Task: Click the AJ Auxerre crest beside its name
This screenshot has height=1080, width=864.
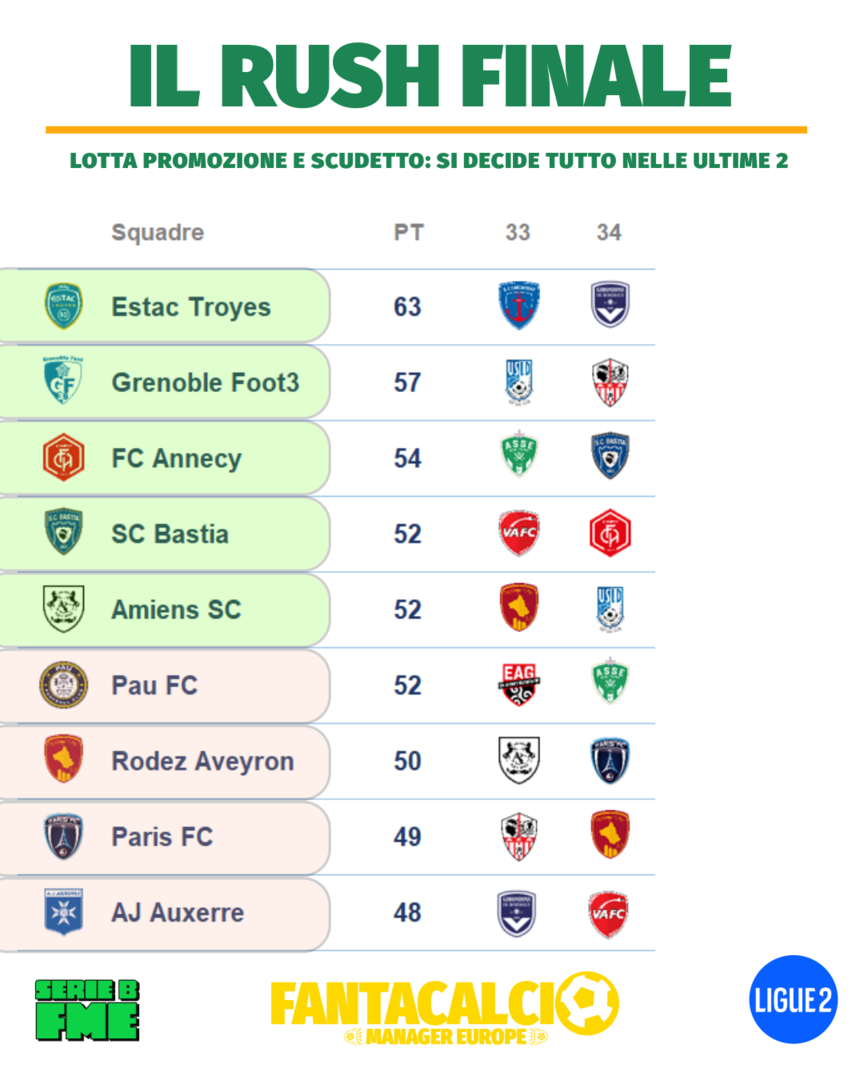Action: [63, 912]
